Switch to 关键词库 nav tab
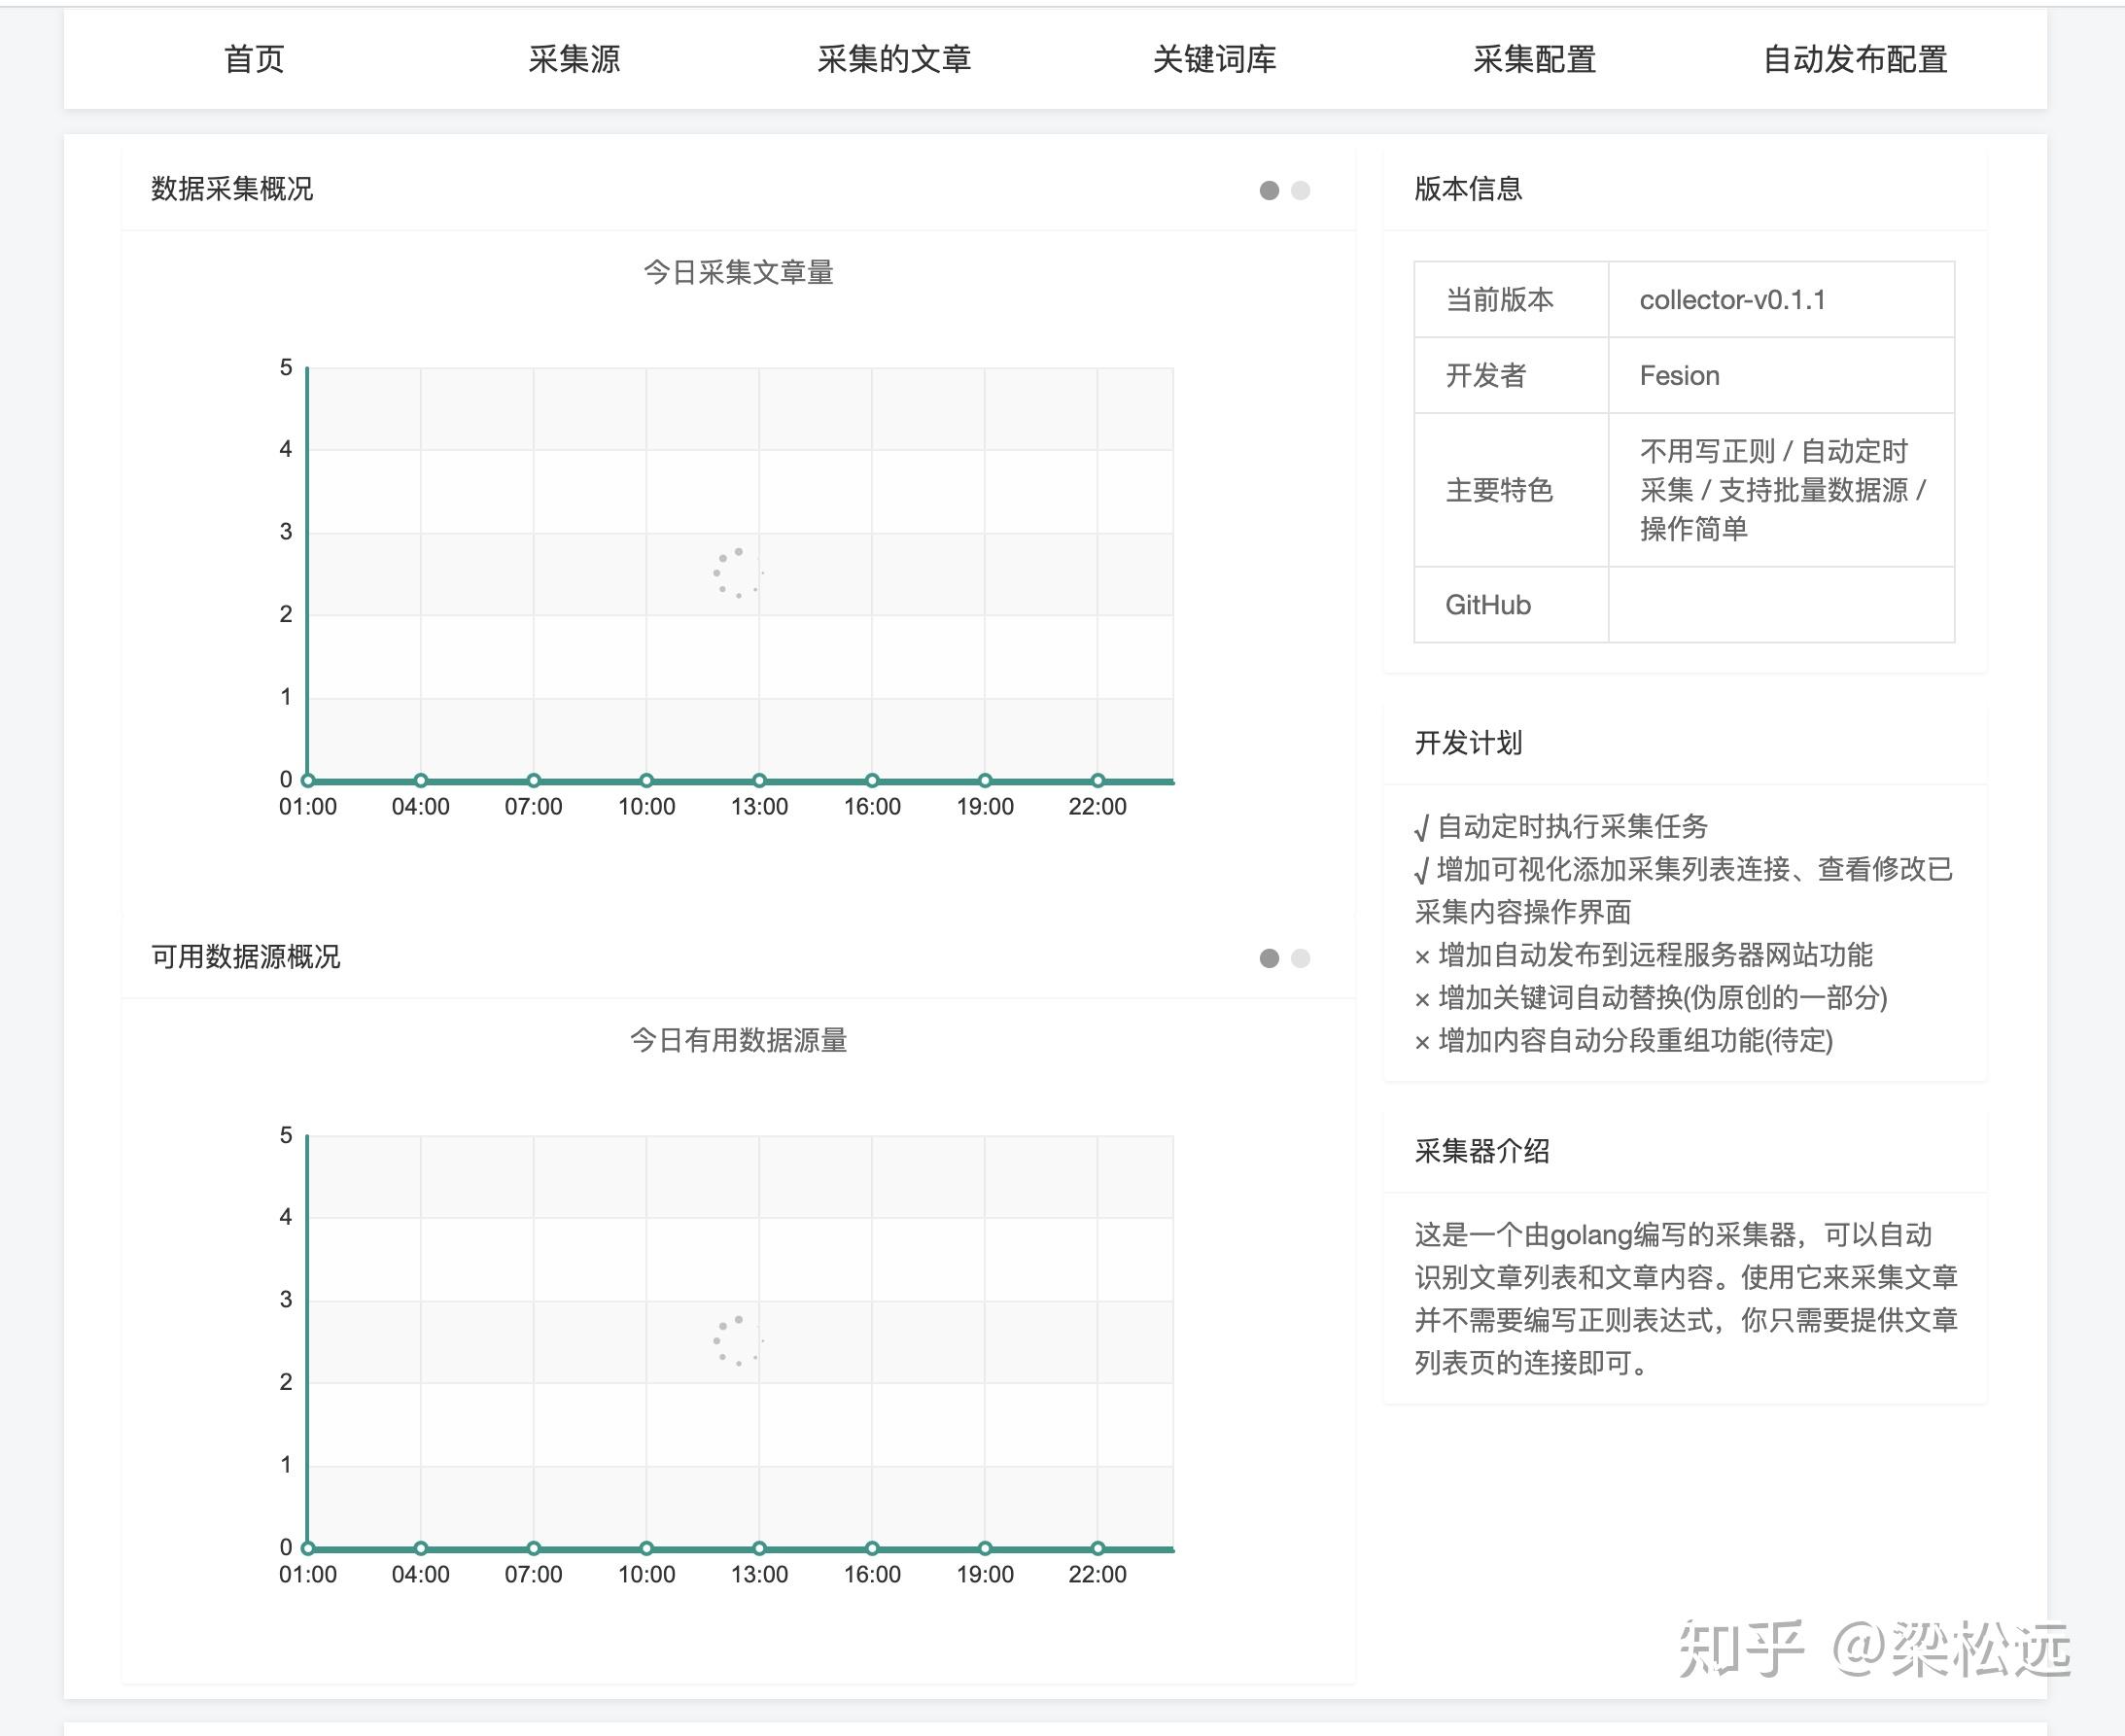The width and height of the screenshot is (2125, 1736). pos(1214,60)
